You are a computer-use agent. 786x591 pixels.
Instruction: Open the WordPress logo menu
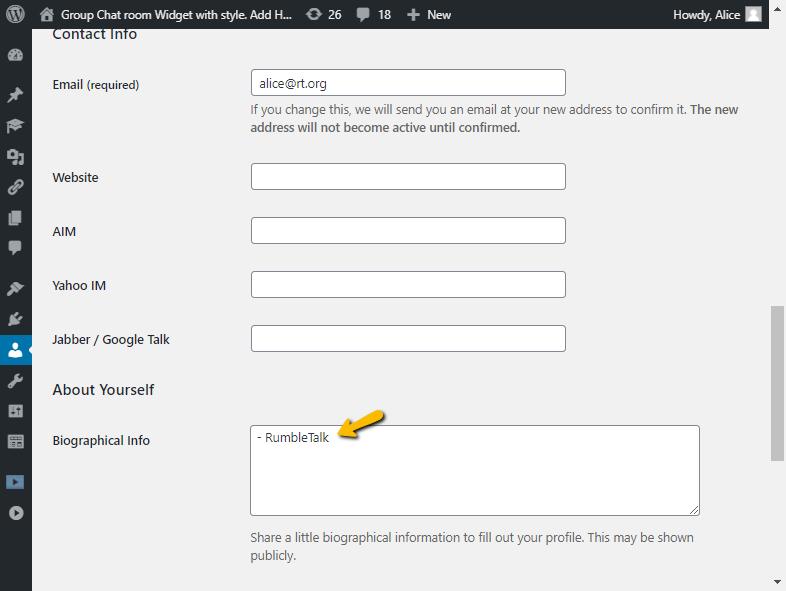pos(15,14)
